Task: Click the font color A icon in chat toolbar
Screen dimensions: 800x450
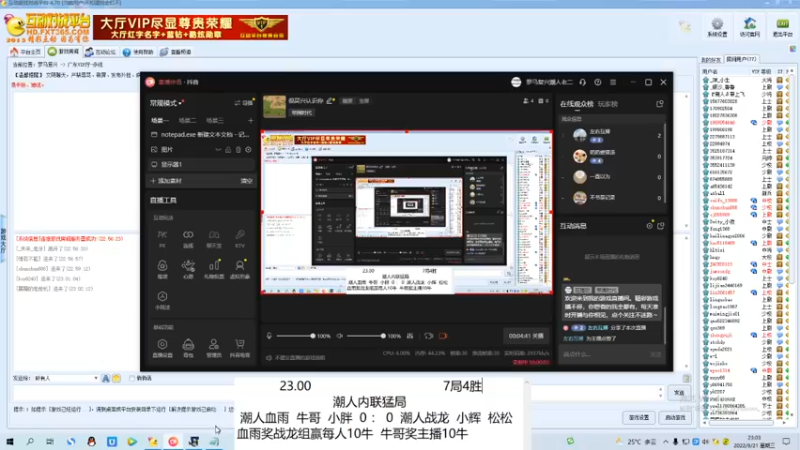Action: [106, 378]
